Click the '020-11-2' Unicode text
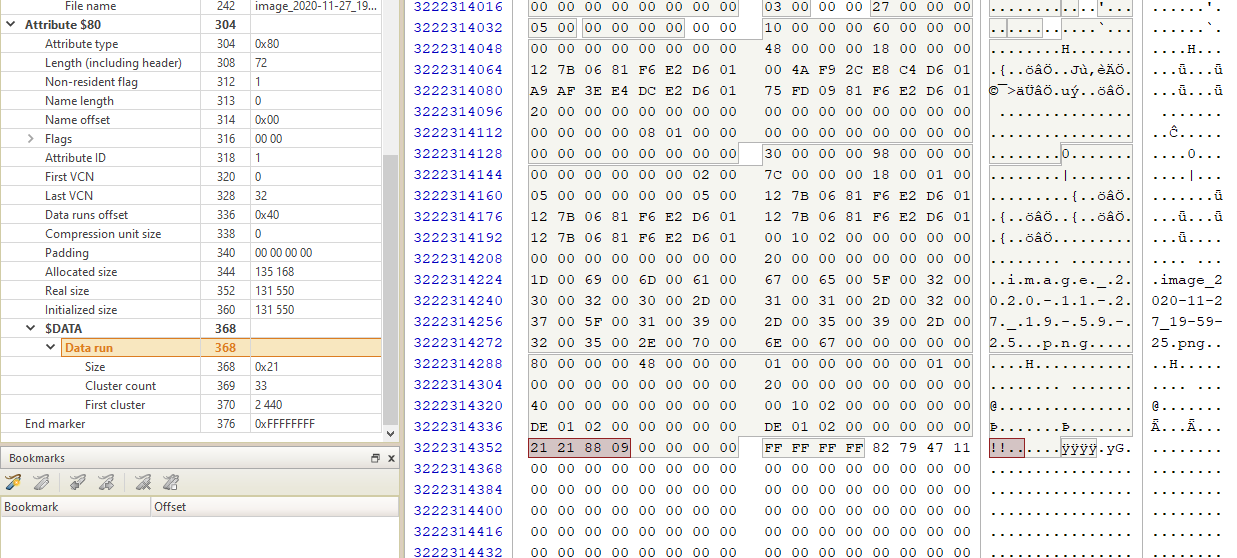 1187,300
